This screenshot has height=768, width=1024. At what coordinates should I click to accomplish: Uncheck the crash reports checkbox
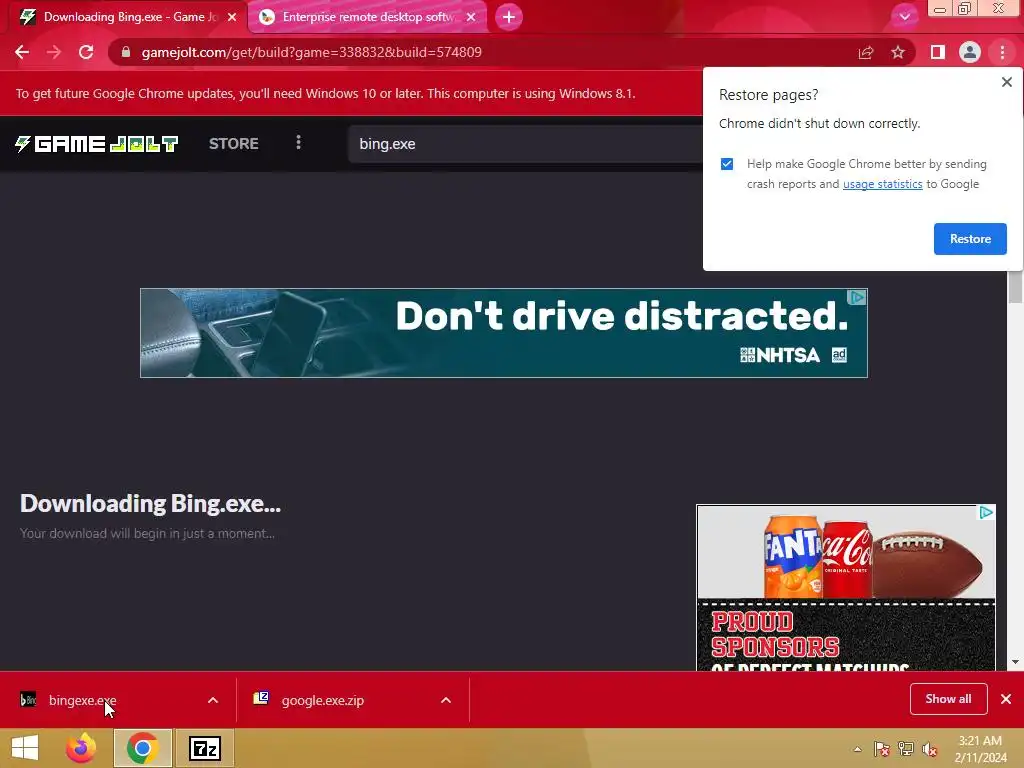coord(727,164)
